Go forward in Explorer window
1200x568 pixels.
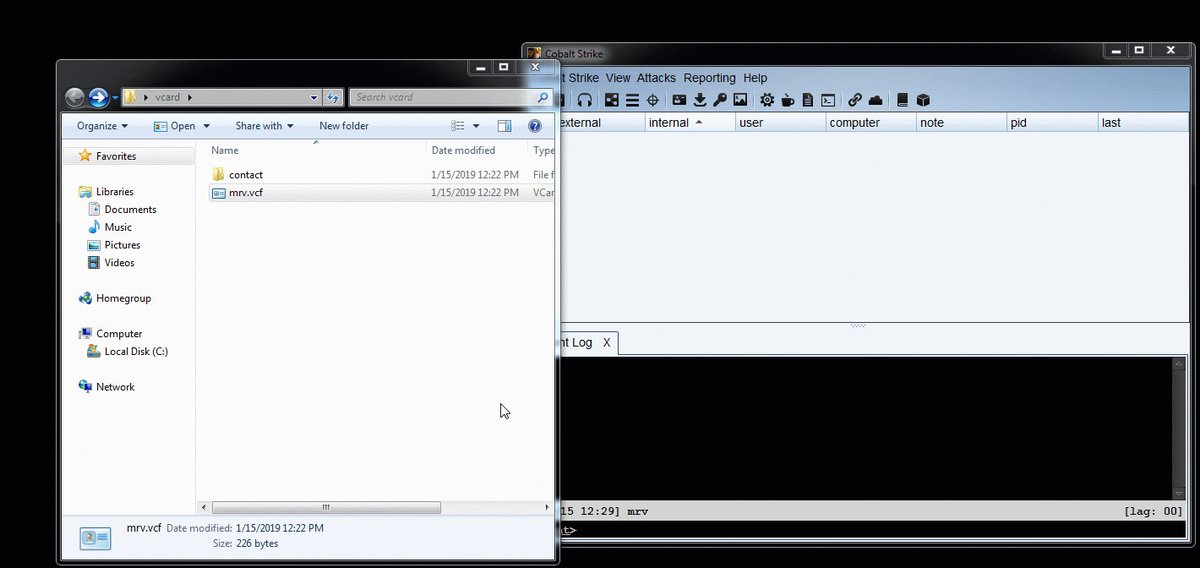[98, 97]
